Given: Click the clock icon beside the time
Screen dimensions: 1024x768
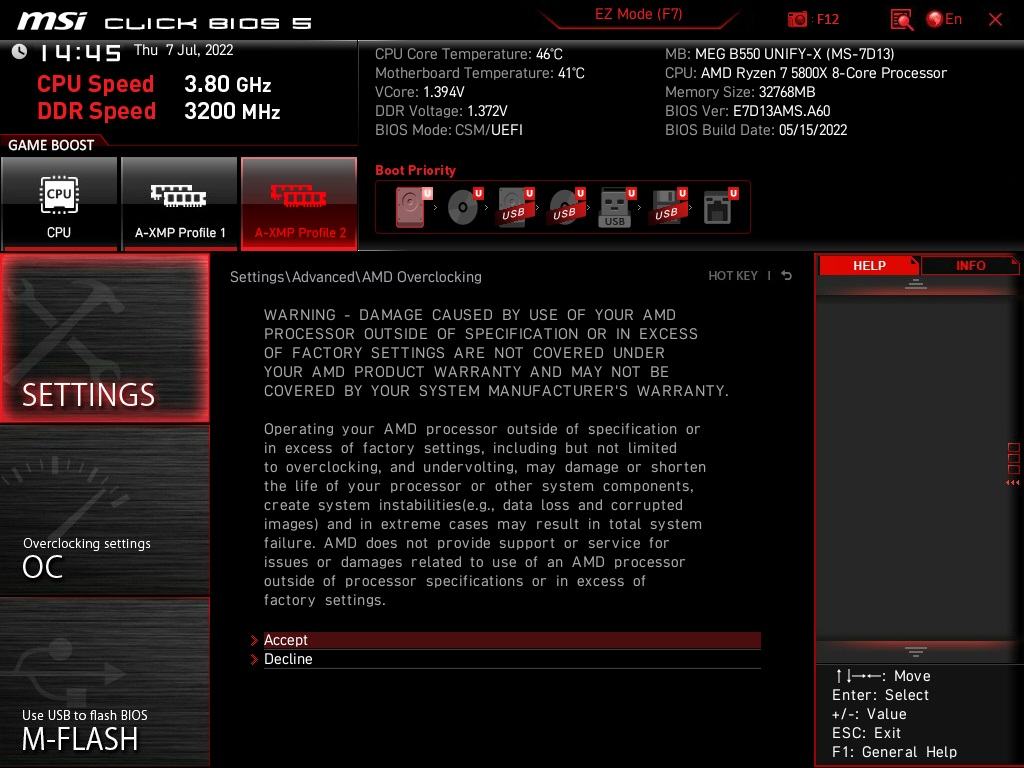Looking at the screenshot, I should (x=19, y=52).
